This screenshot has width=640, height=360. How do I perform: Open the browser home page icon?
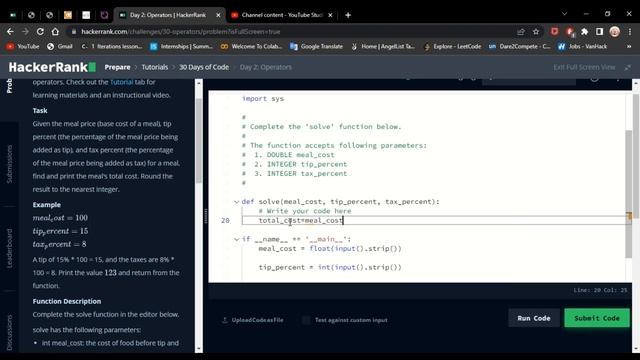[x=55, y=31]
